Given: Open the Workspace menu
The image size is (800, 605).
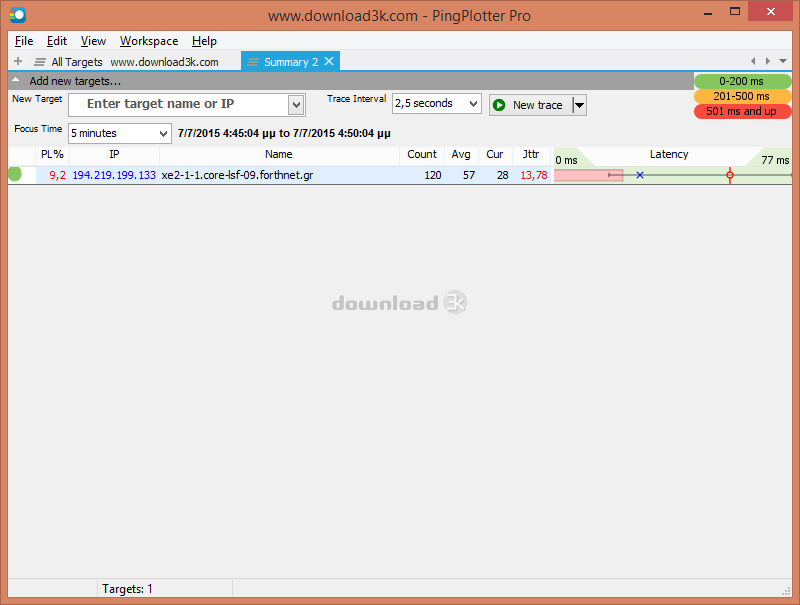Looking at the screenshot, I should point(149,41).
